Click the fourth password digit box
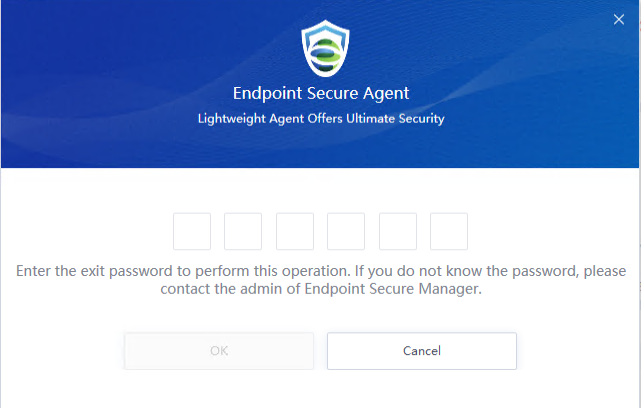Viewport: 641px width, 408px height. coord(346,231)
